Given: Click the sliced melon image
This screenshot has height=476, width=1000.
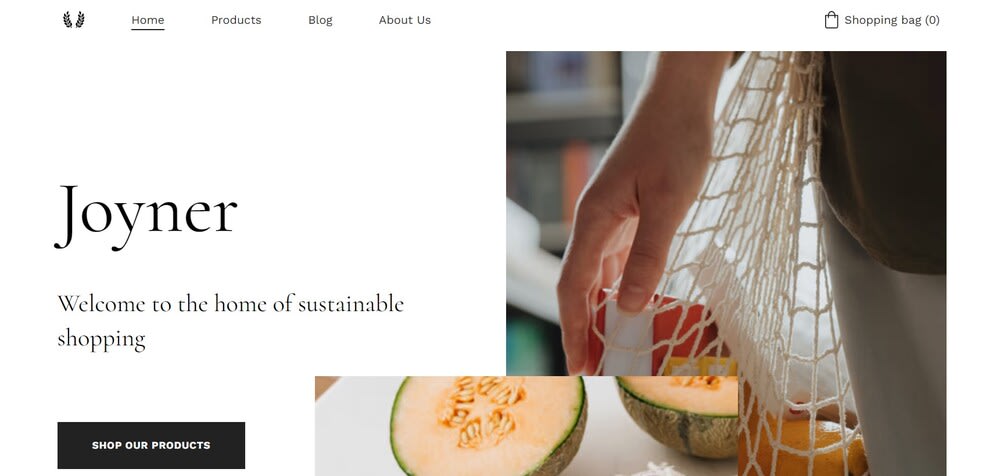Looking at the screenshot, I should [526, 426].
